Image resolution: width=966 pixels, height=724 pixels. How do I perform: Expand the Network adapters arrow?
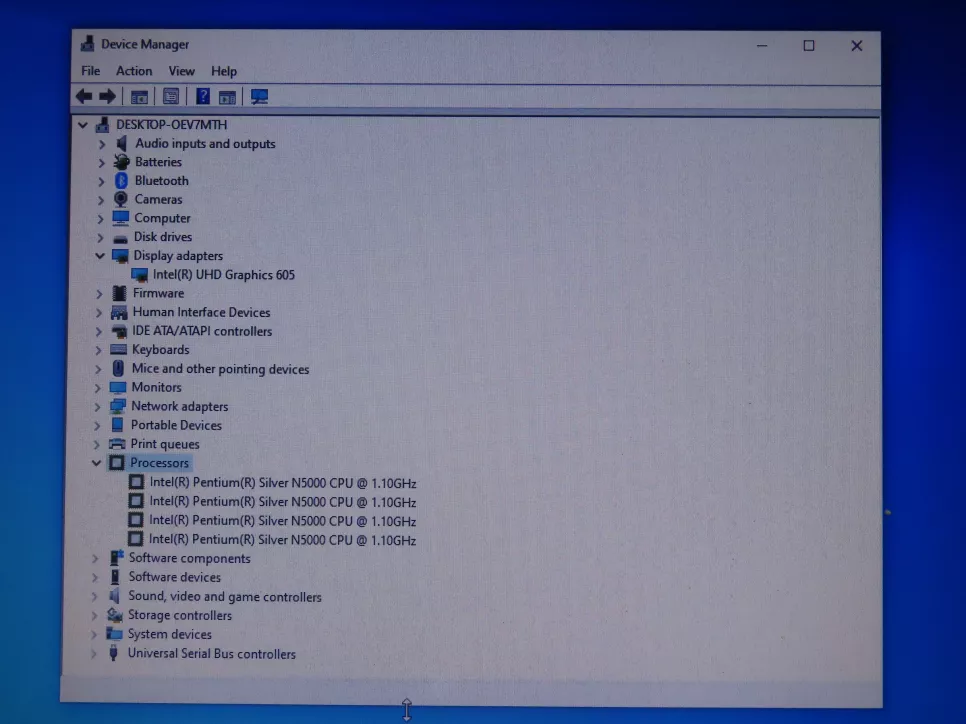(x=97, y=407)
